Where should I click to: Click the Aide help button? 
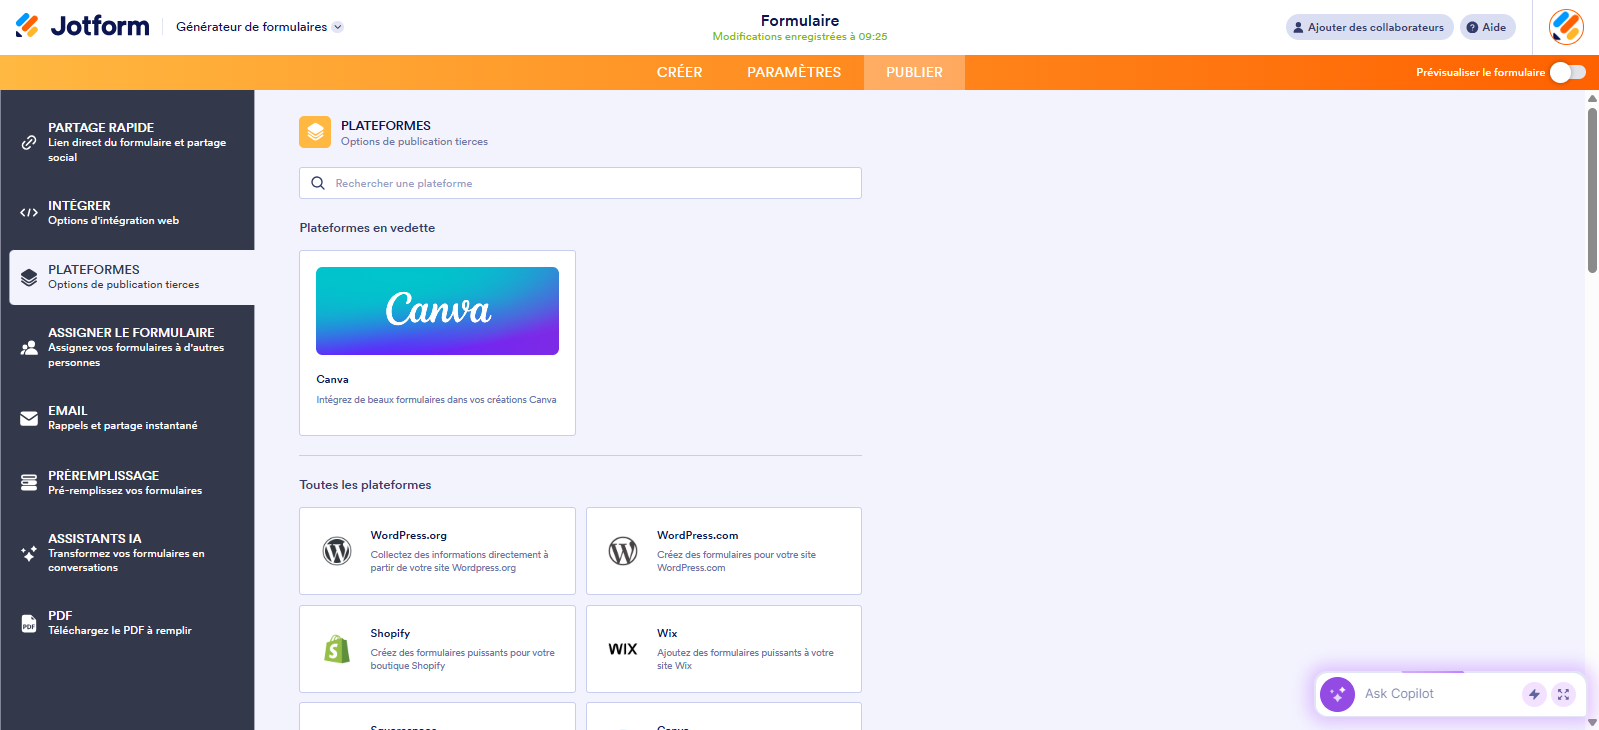pyautogui.click(x=1487, y=27)
